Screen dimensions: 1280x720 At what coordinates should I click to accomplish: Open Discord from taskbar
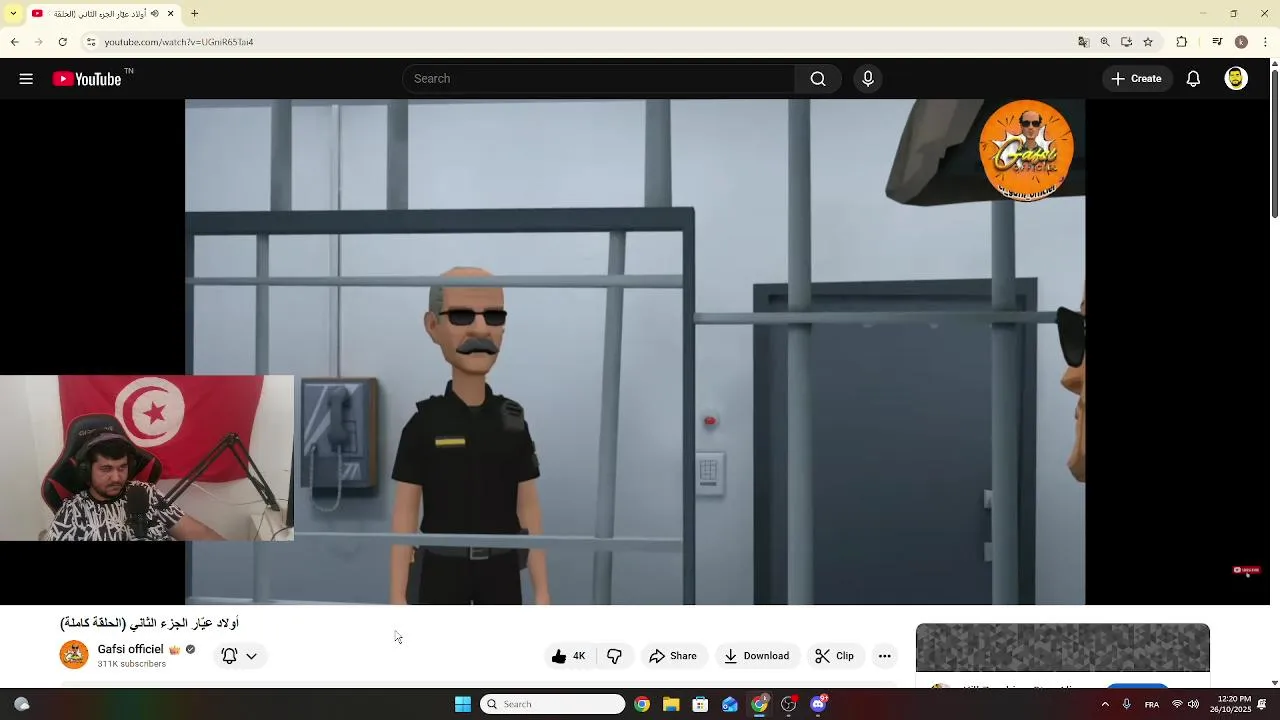click(819, 704)
